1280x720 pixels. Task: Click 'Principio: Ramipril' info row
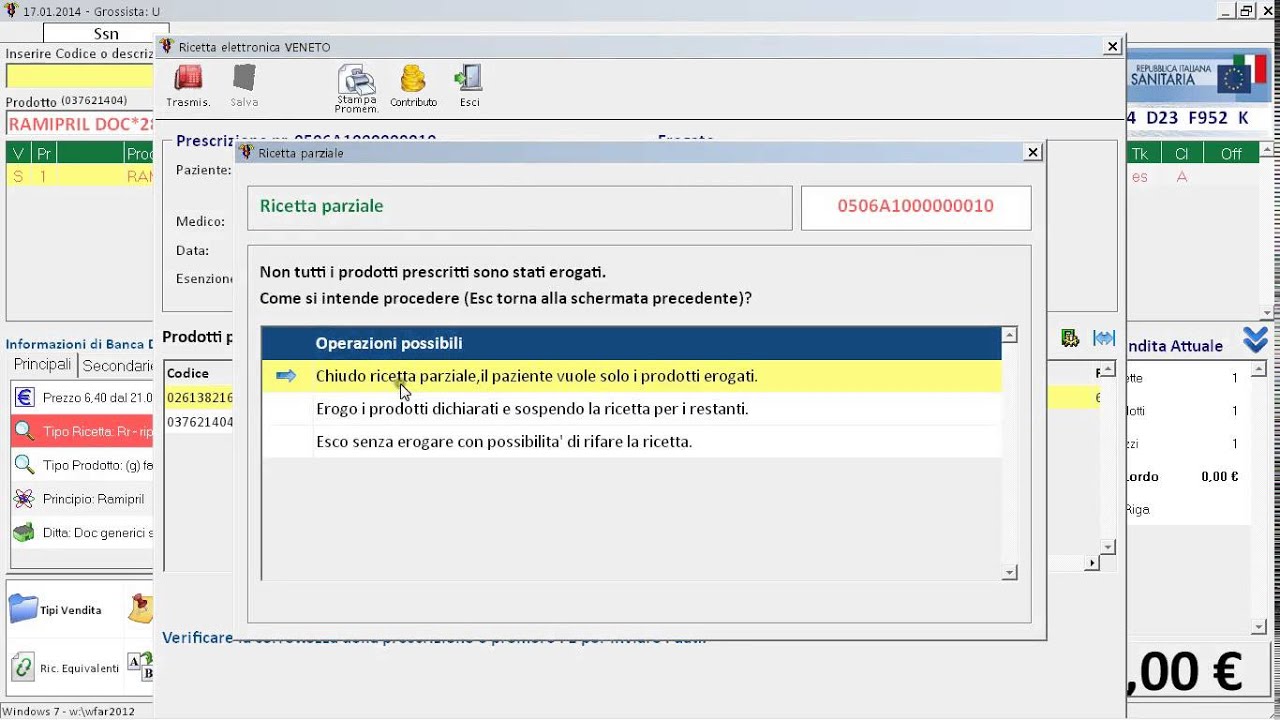coord(84,499)
